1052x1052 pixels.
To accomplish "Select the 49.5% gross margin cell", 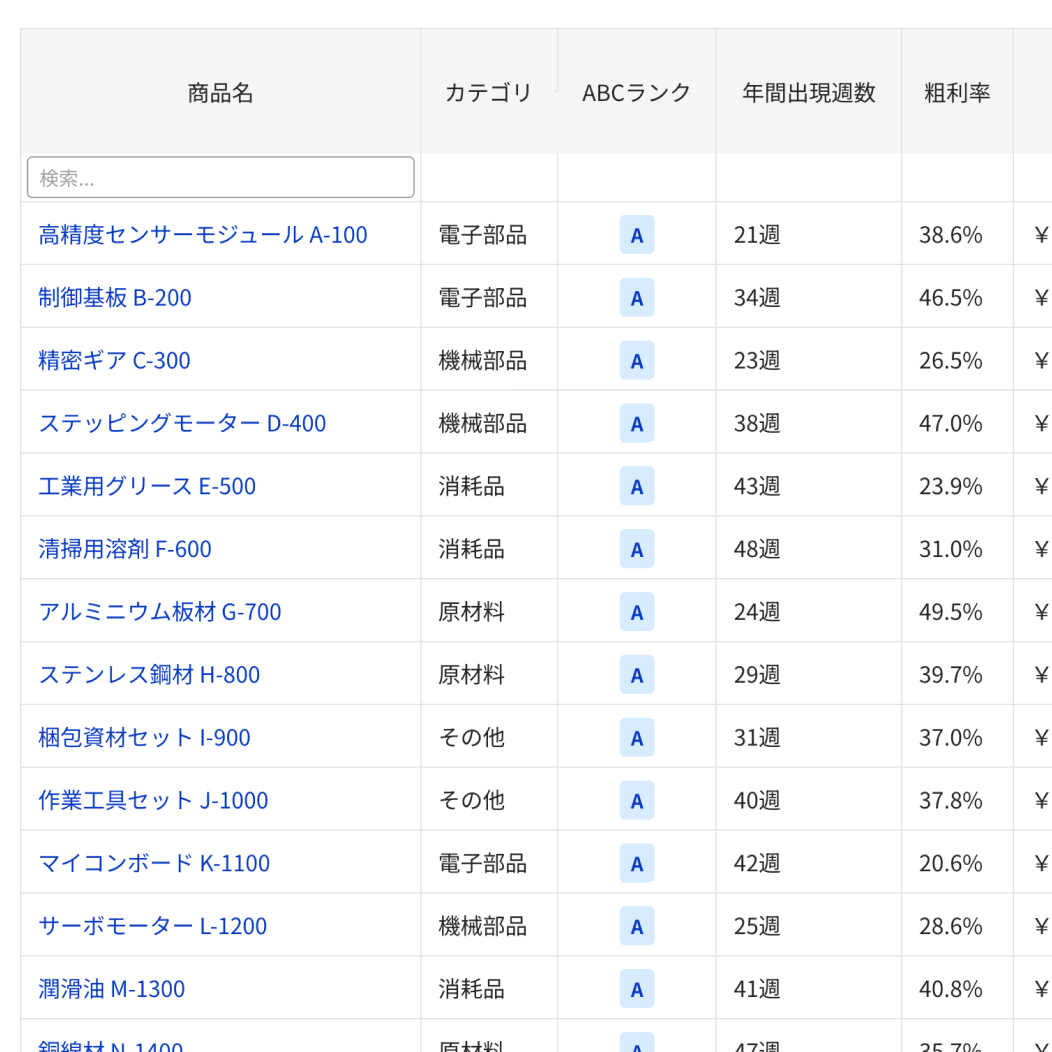I will point(957,612).
